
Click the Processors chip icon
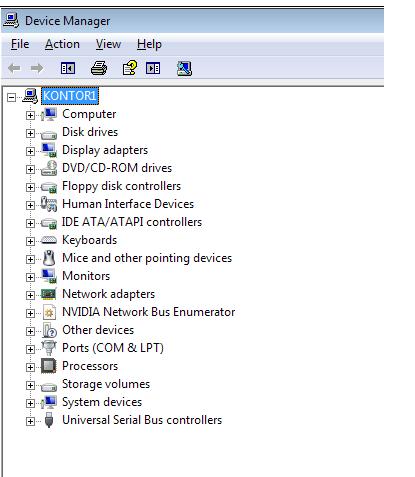49,366
